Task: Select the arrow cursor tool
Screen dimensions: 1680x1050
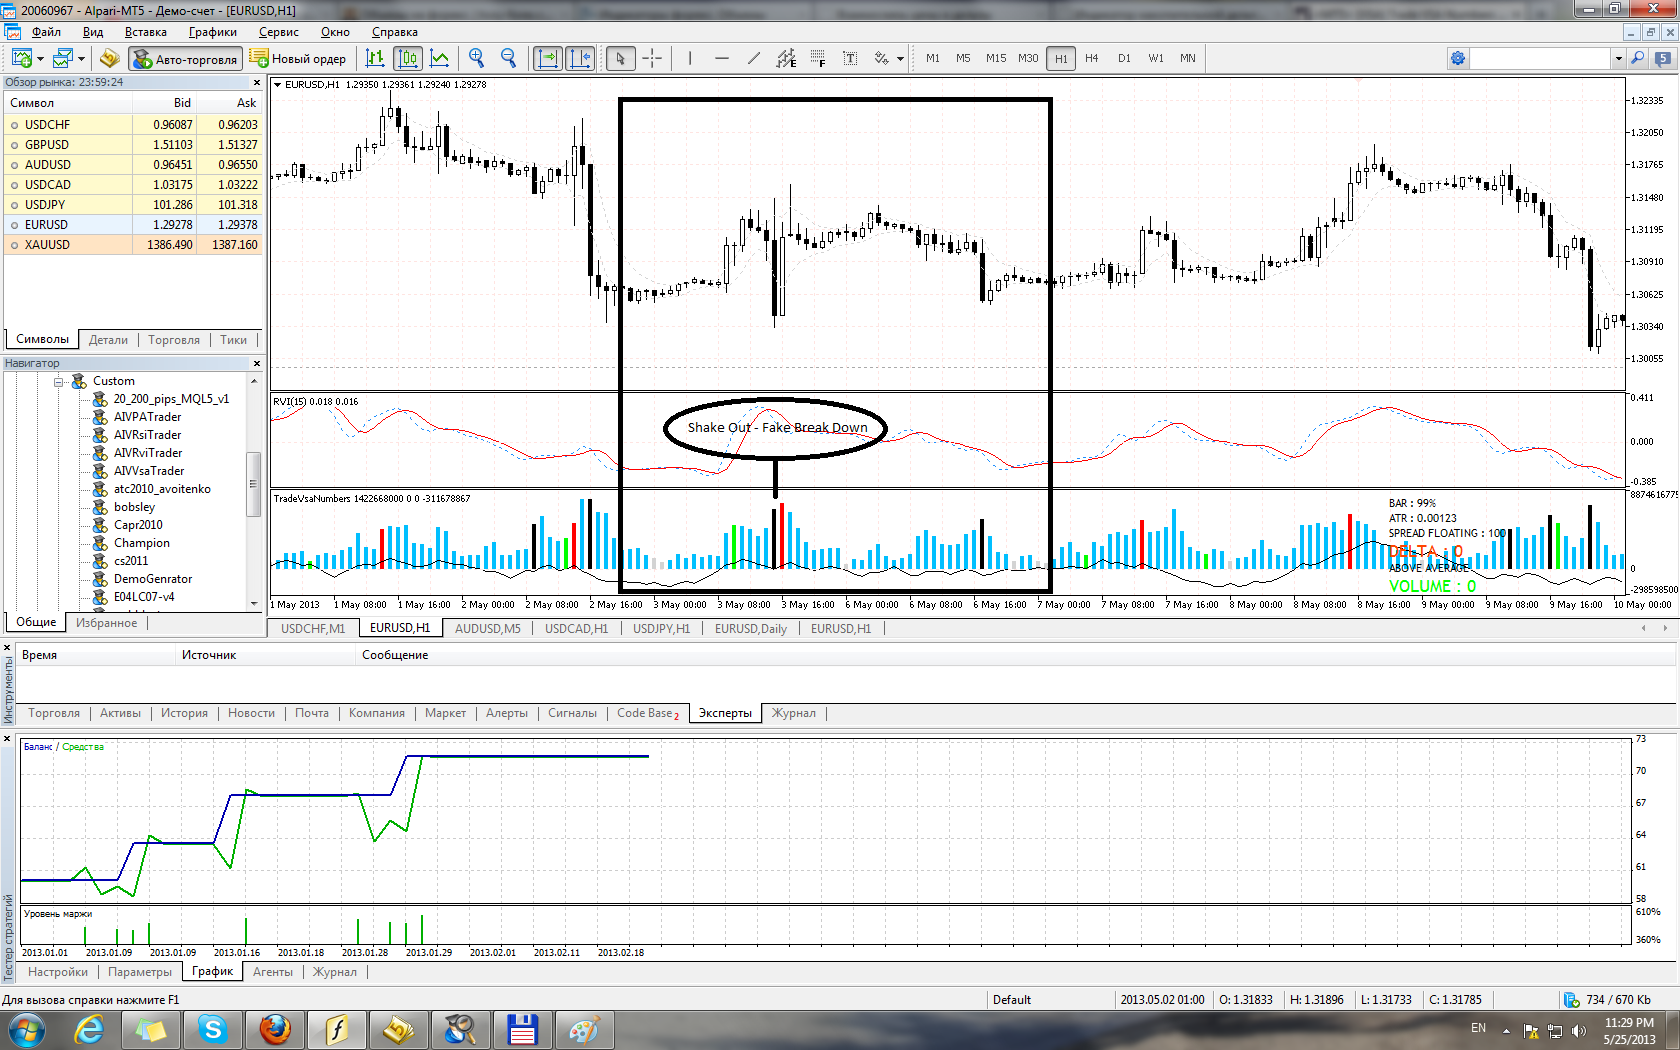Action: click(620, 58)
